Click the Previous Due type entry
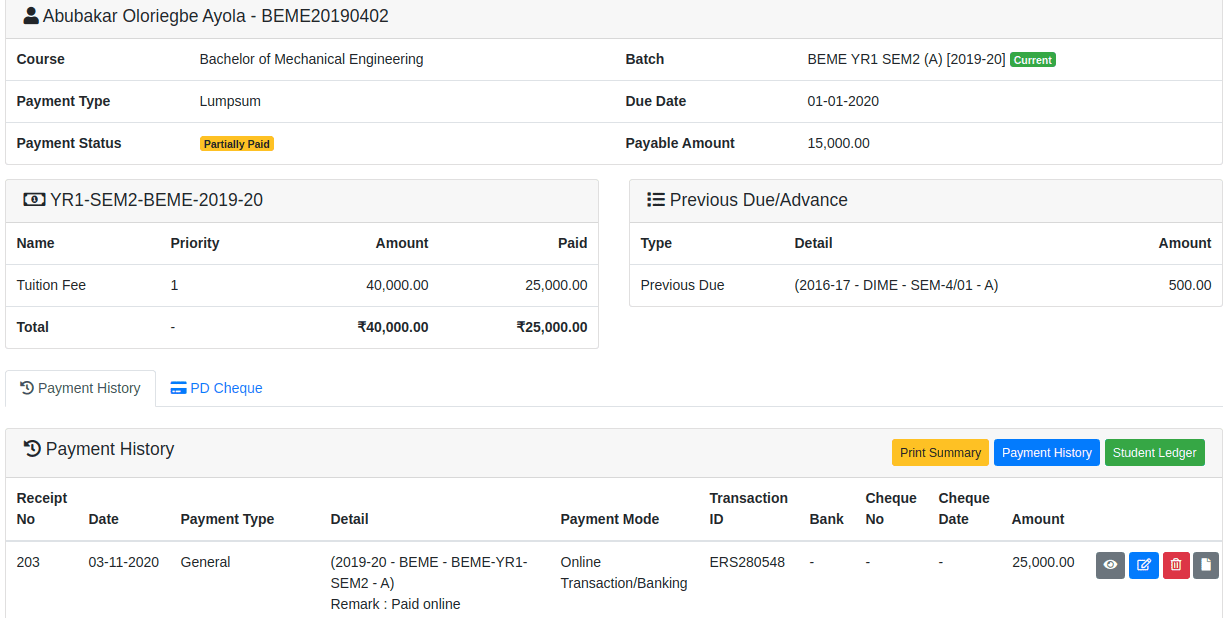The width and height of the screenshot is (1228, 618). pyautogui.click(x=682, y=285)
